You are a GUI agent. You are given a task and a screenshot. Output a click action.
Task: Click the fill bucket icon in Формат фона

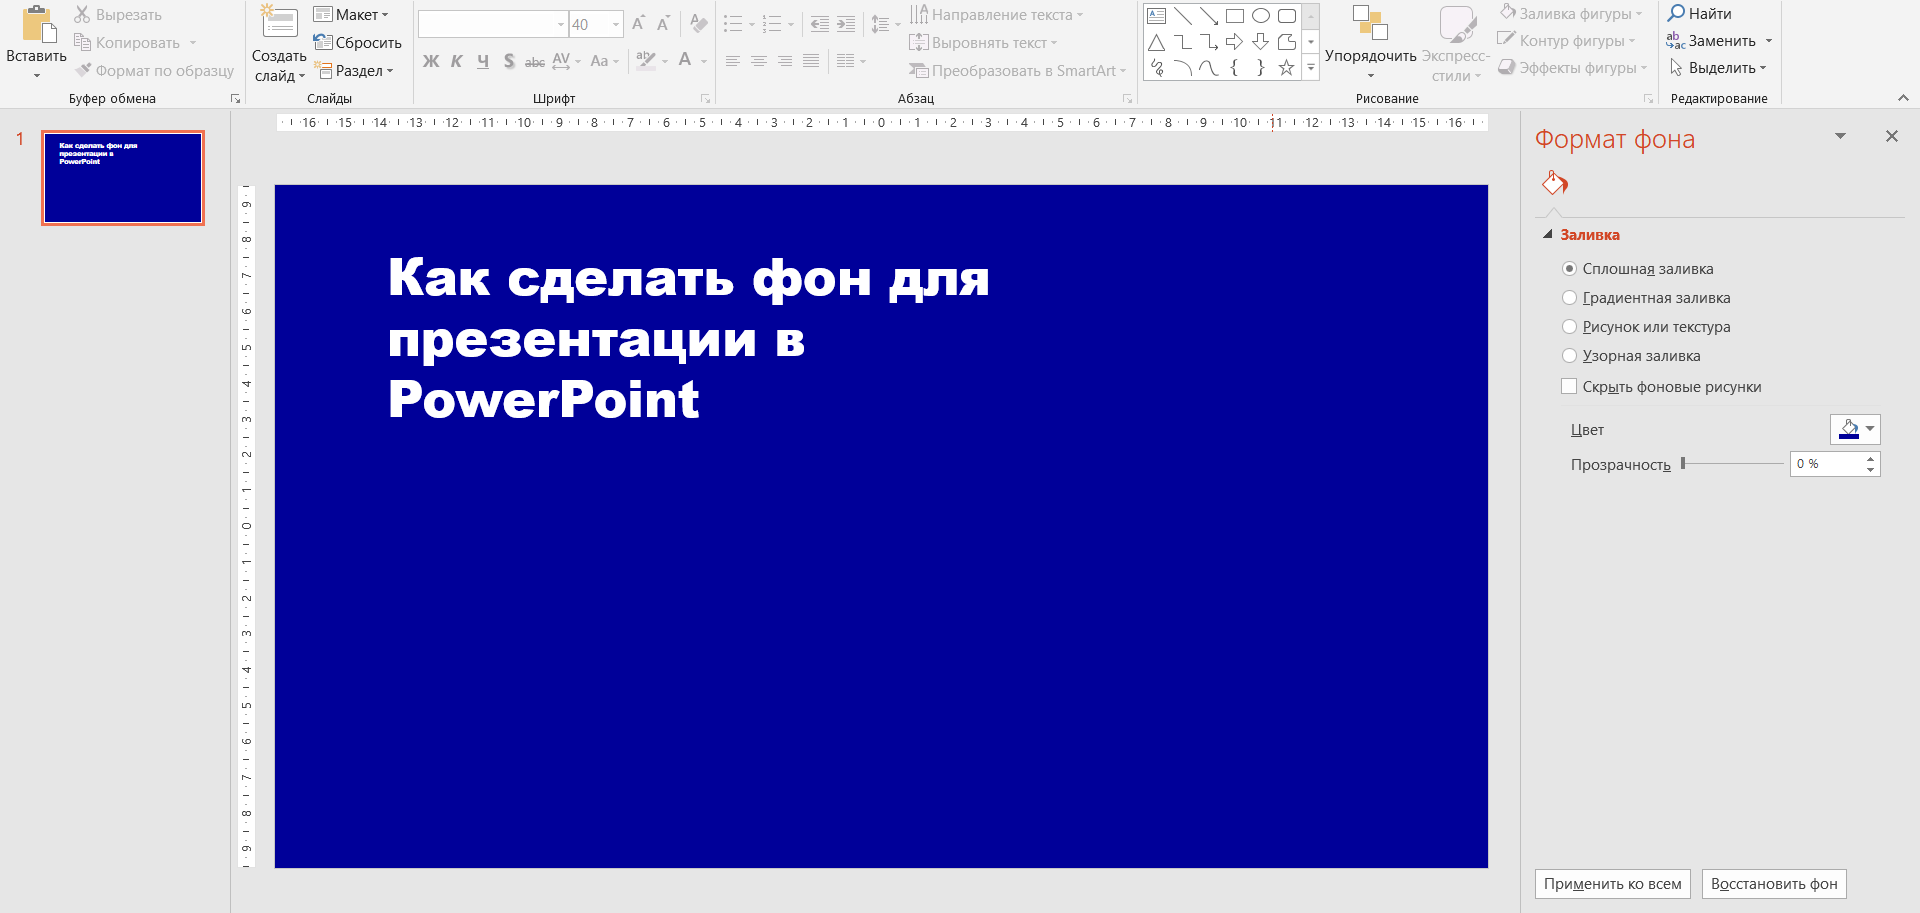tap(1554, 183)
